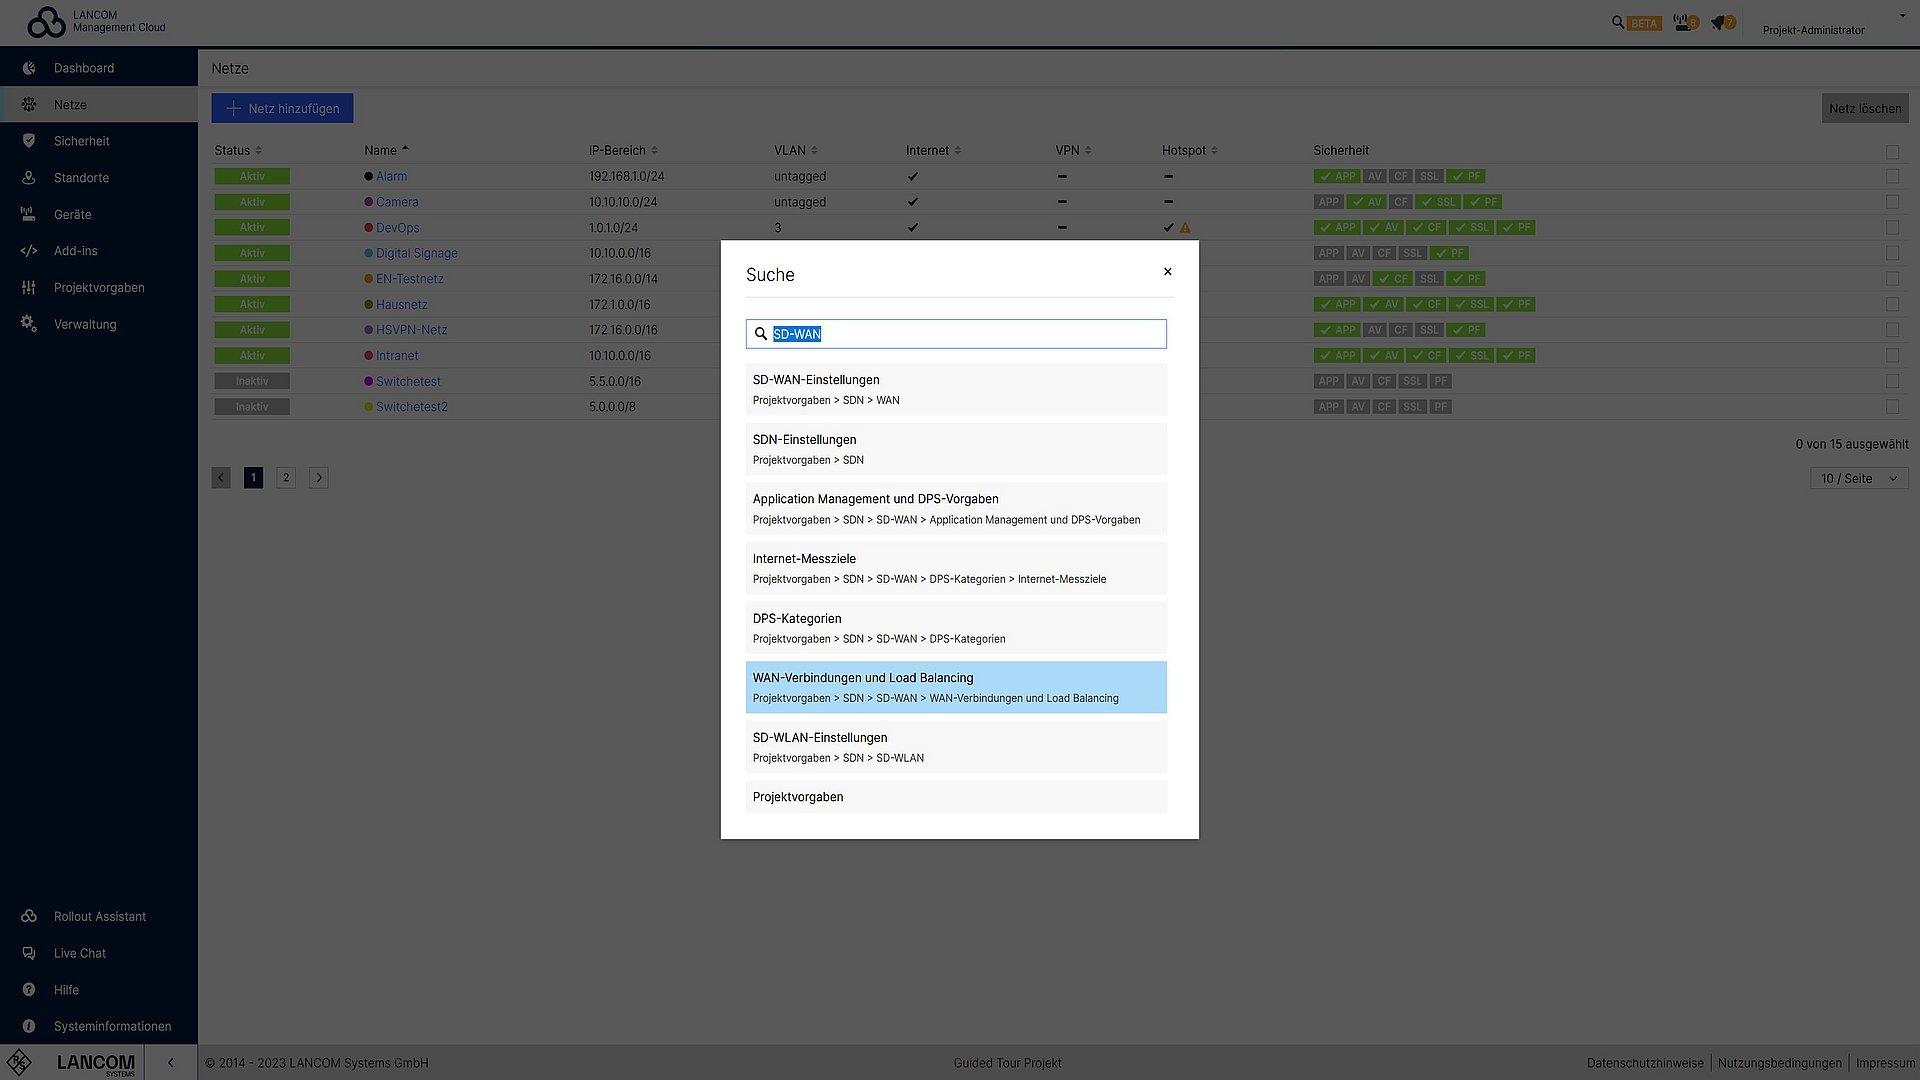Viewport: 1920px width, 1080px height.
Task: Tick the checkbox for the Alarm network row
Action: click(x=1892, y=178)
